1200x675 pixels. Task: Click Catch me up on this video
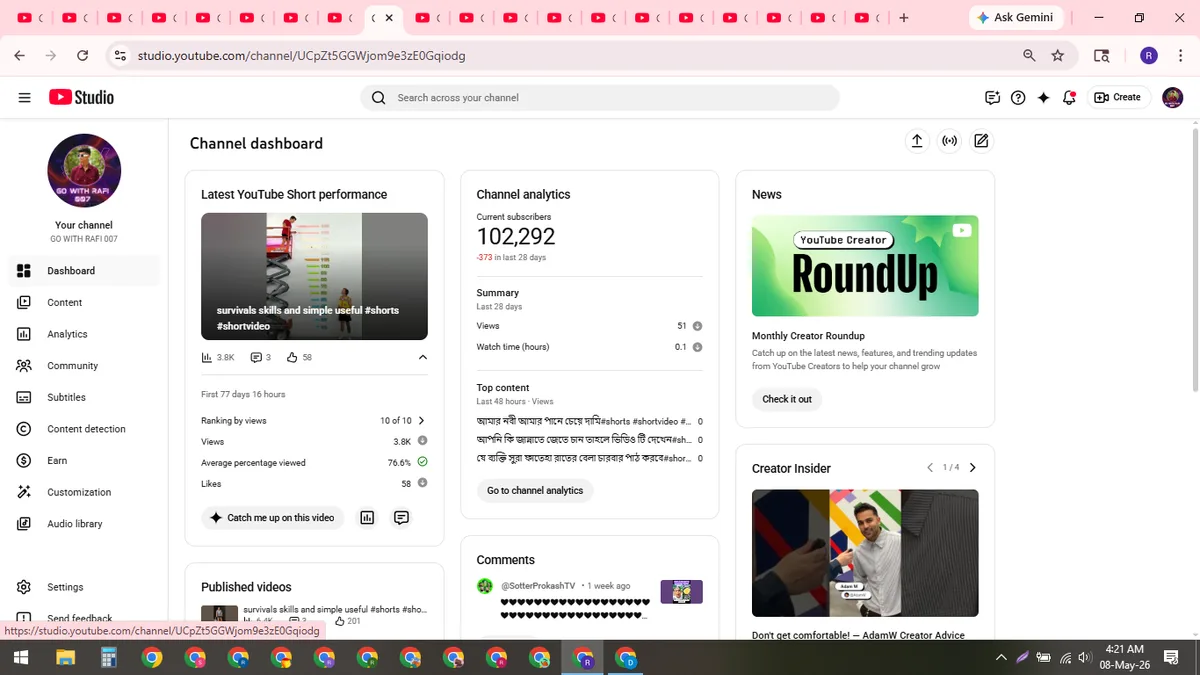(272, 518)
